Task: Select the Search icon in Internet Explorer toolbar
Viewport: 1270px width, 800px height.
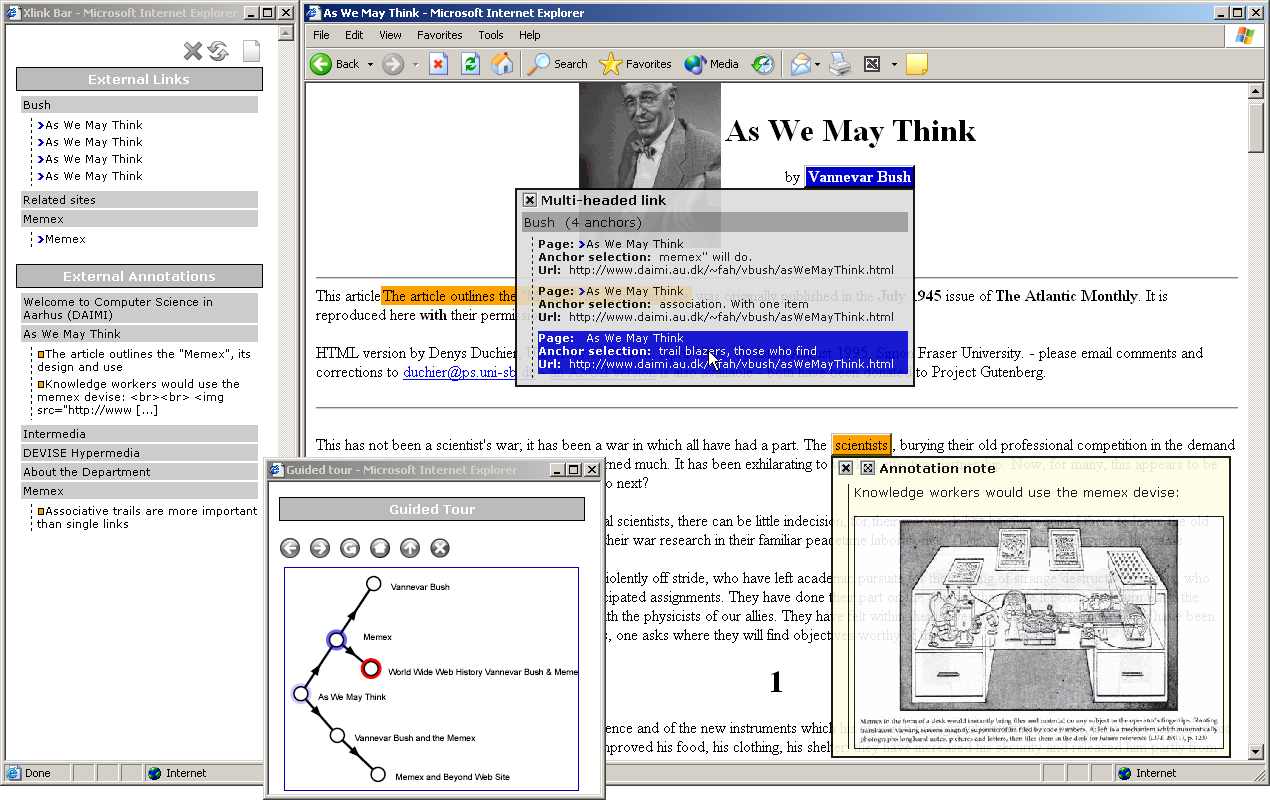Action: 556,63
